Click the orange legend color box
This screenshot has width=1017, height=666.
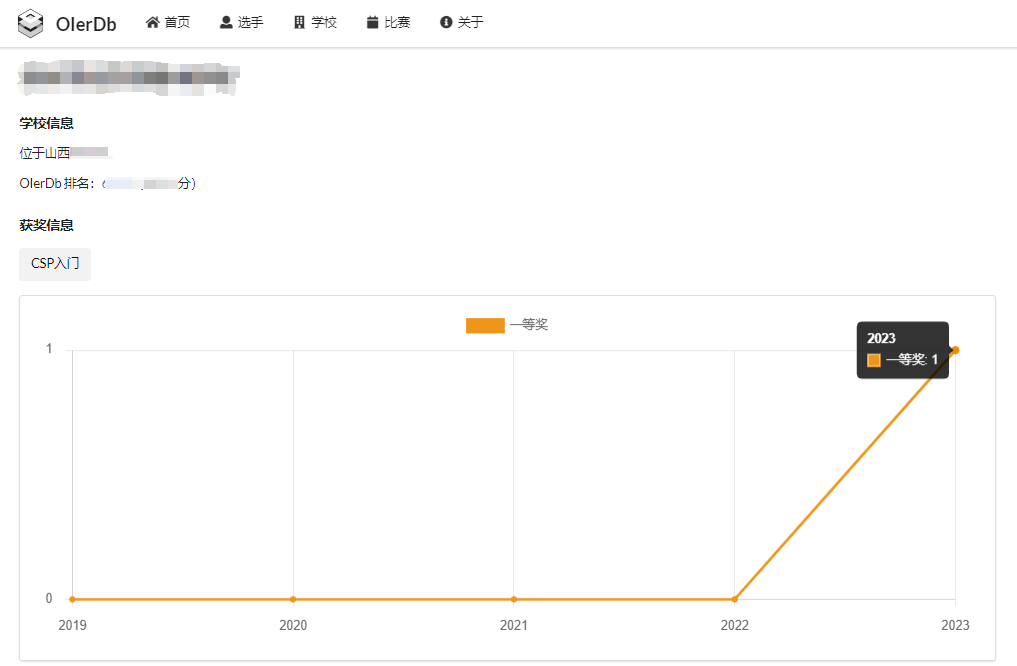[x=485, y=325]
